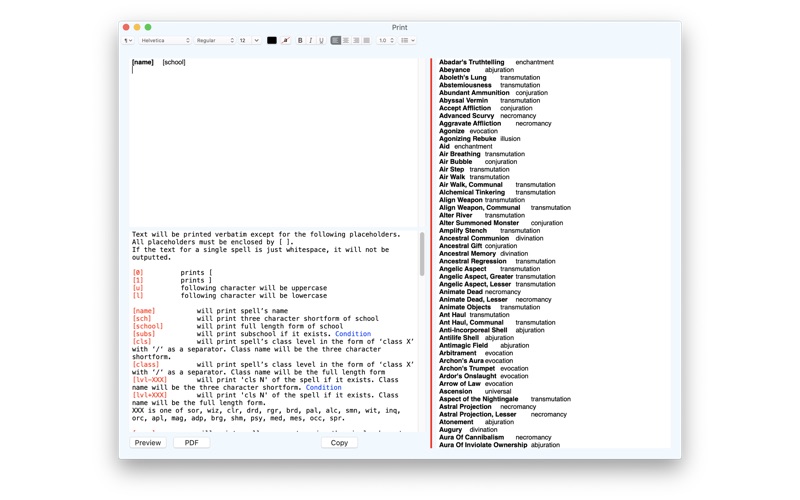The height and width of the screenshot is (500, 800).
Task: Click the placeholder help scrollbar
Action: click(422, 254)
